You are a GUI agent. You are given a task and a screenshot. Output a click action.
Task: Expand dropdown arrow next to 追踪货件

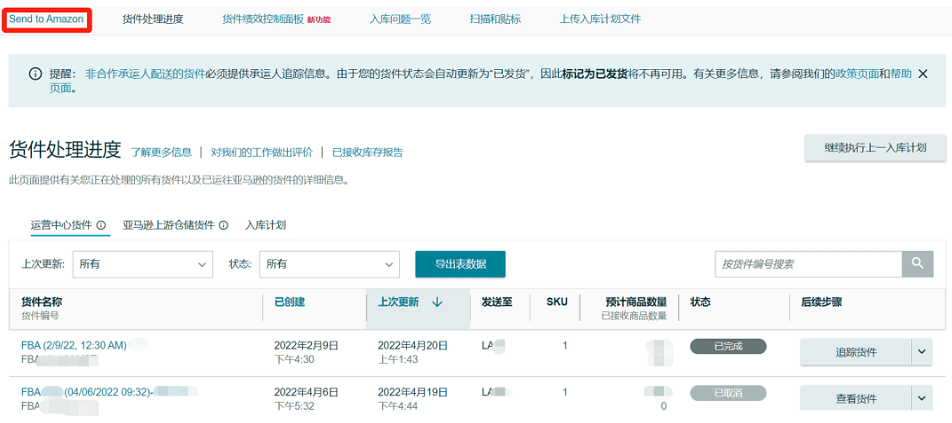click(921, 352)
